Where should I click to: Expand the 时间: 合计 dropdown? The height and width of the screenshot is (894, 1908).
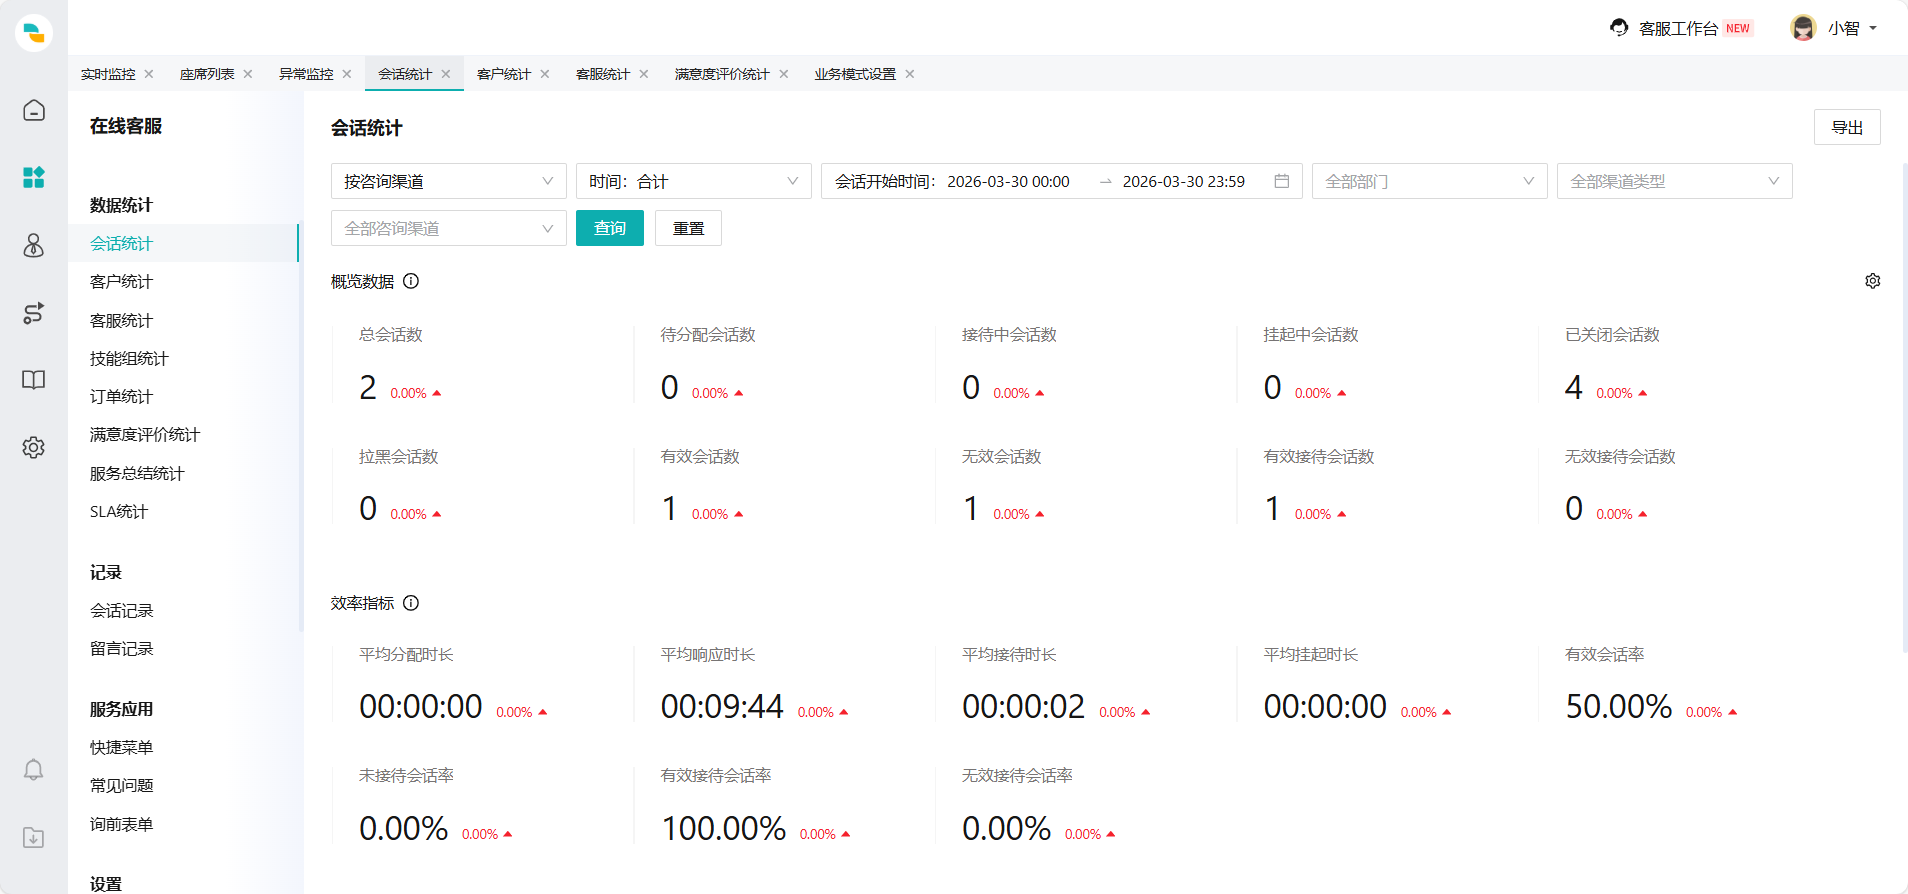694,181
